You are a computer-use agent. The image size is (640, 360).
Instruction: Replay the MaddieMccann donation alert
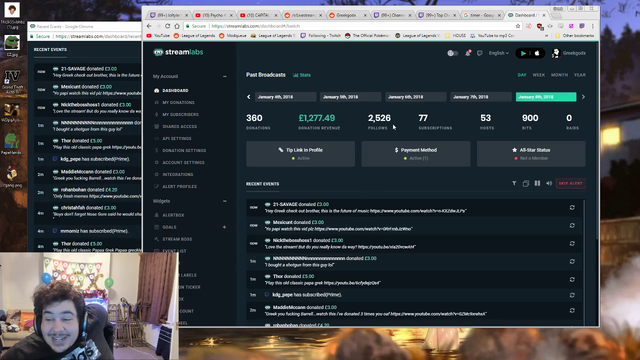click(x=572, y=311)
